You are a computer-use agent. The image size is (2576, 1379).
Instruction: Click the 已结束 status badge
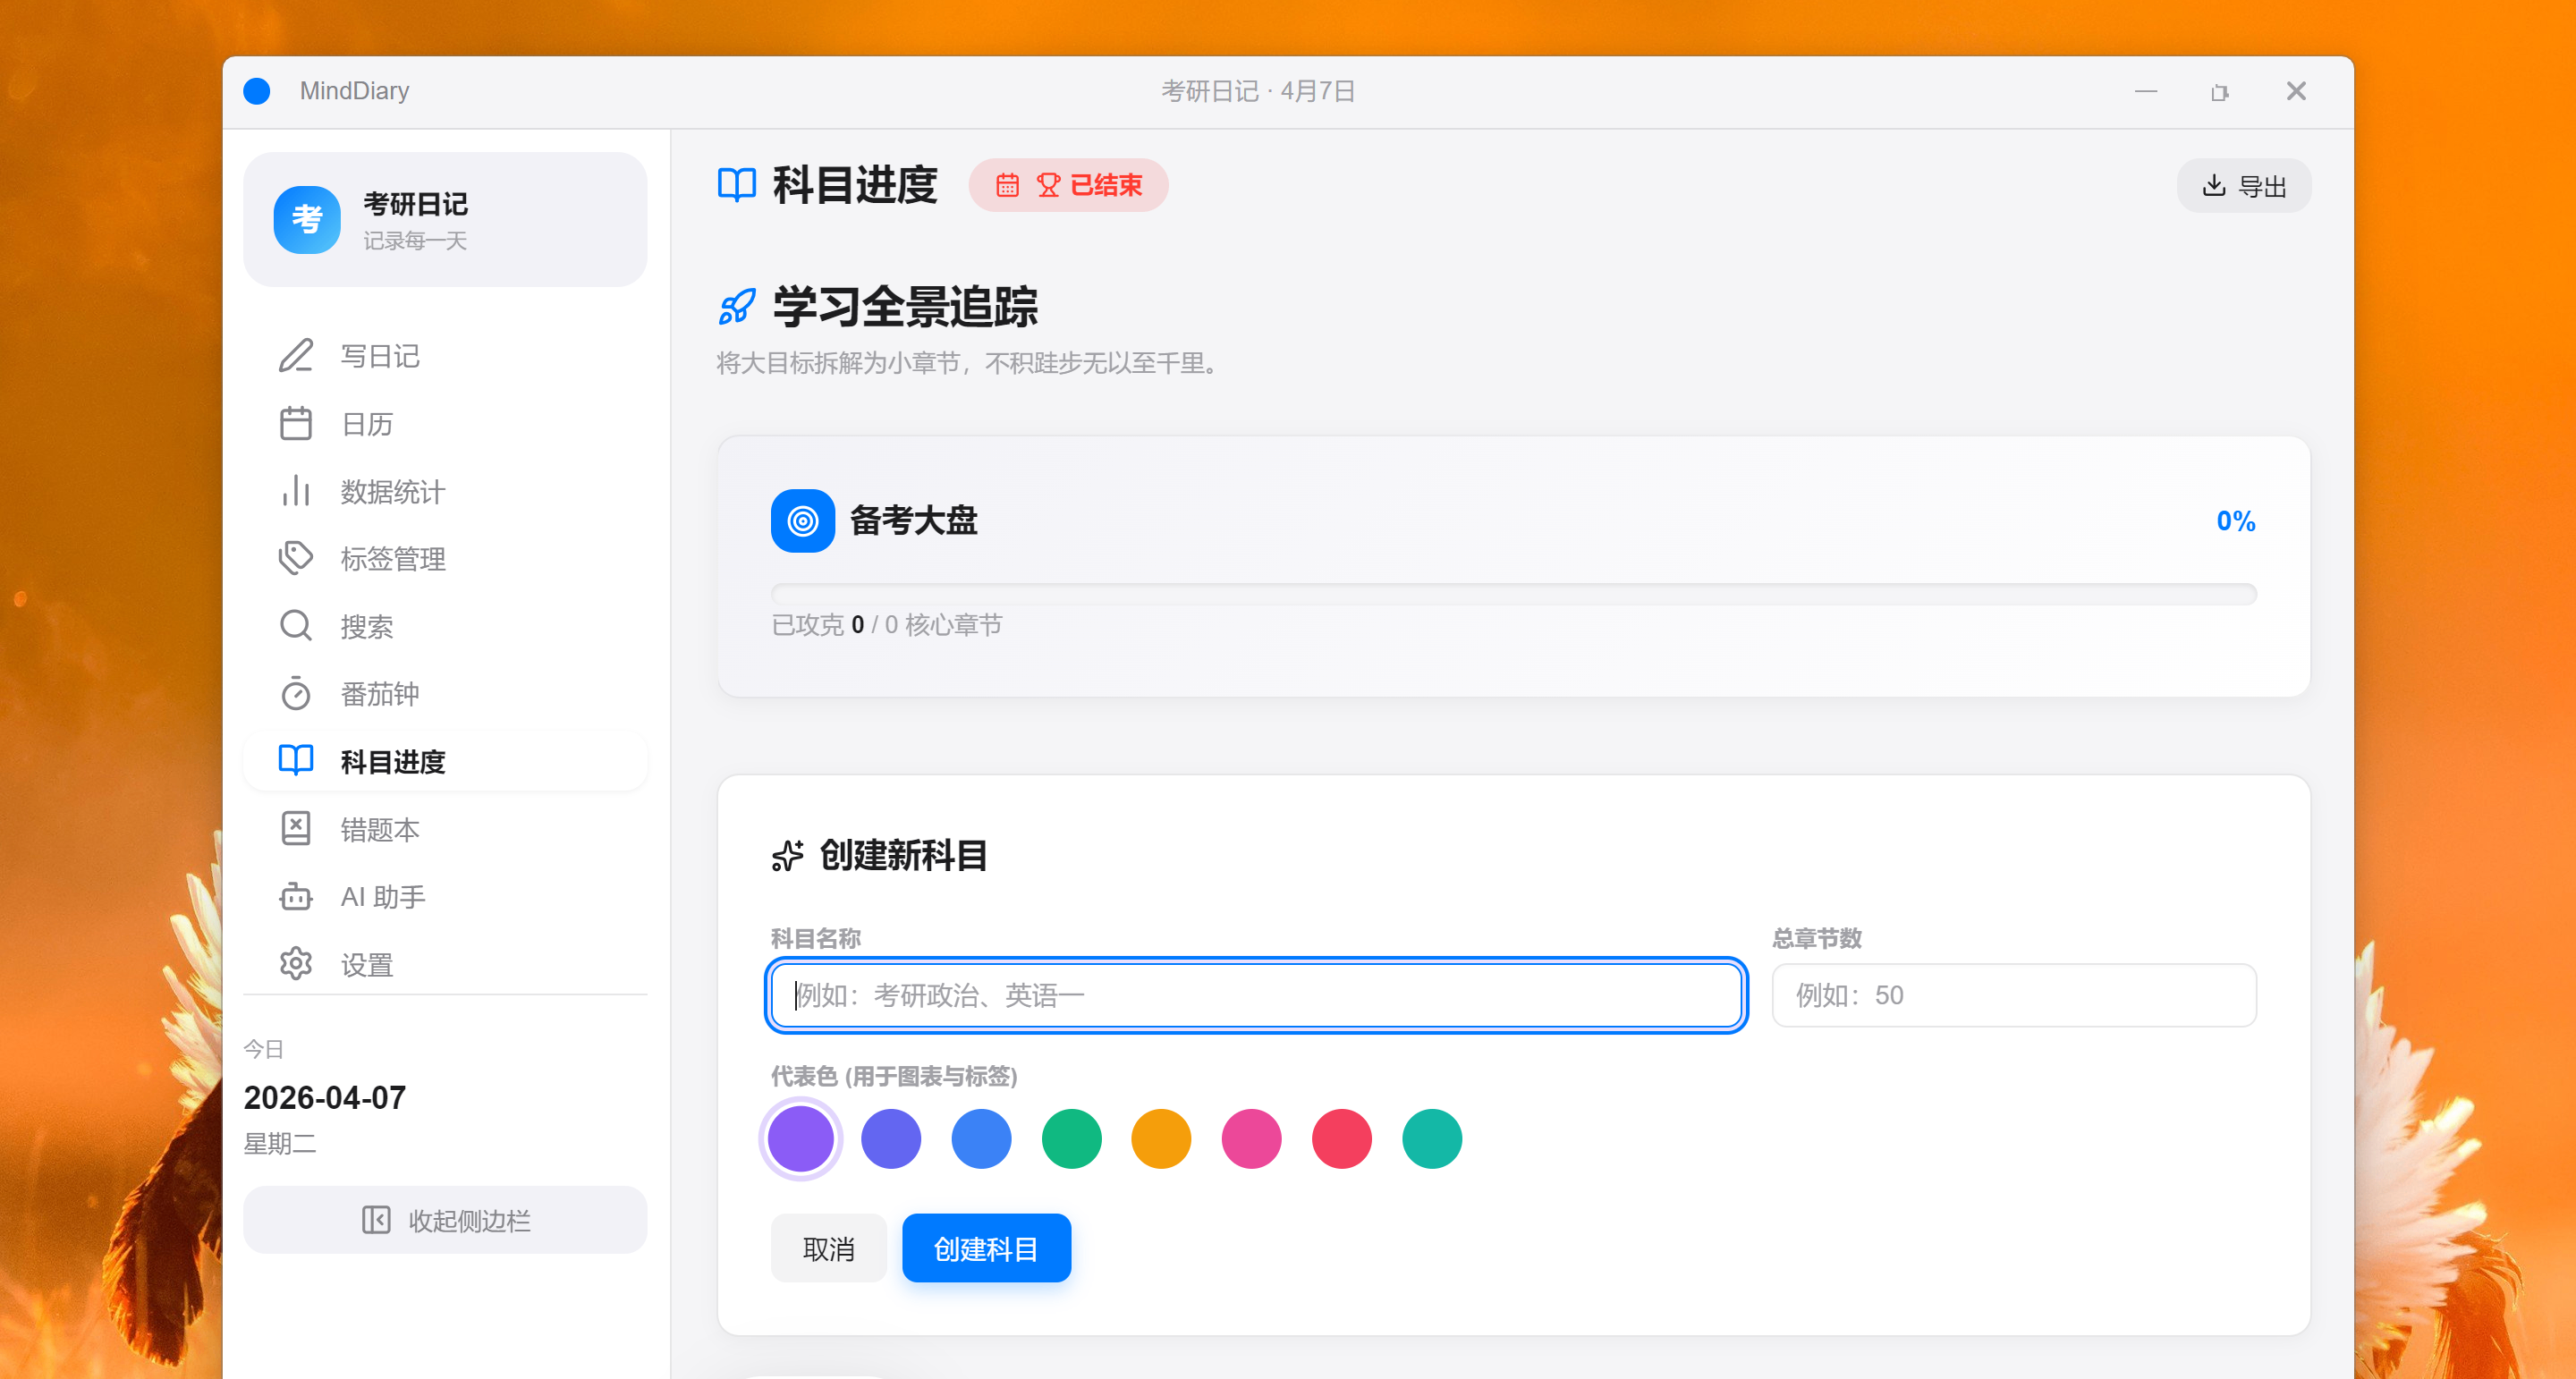(1068, 185)
